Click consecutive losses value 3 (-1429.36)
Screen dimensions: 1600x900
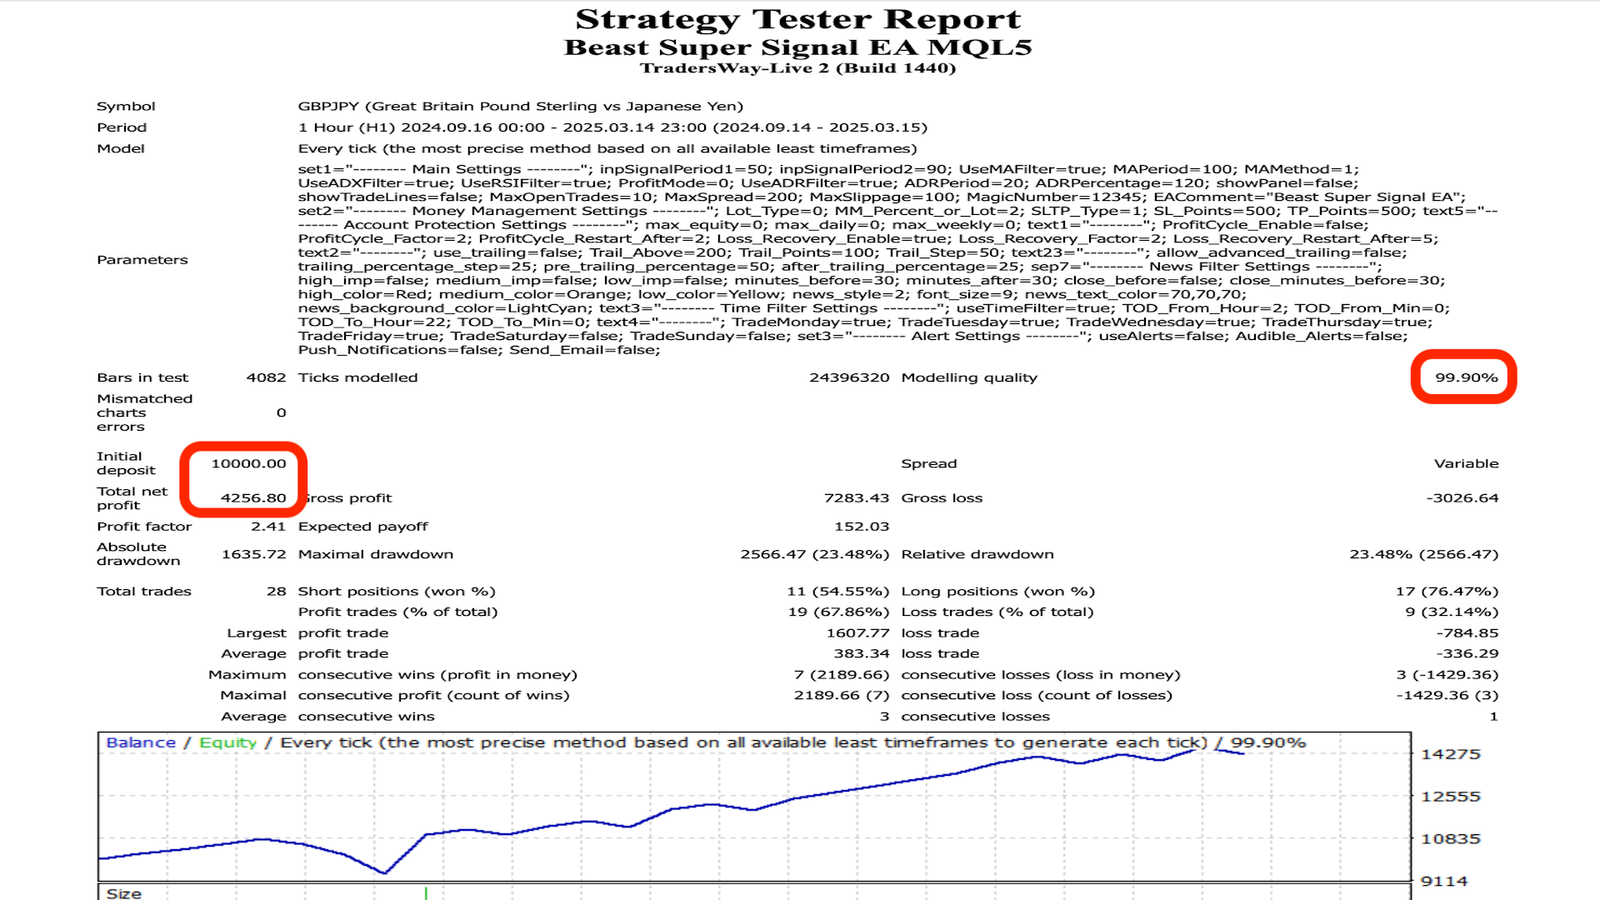pos(1447,675)
